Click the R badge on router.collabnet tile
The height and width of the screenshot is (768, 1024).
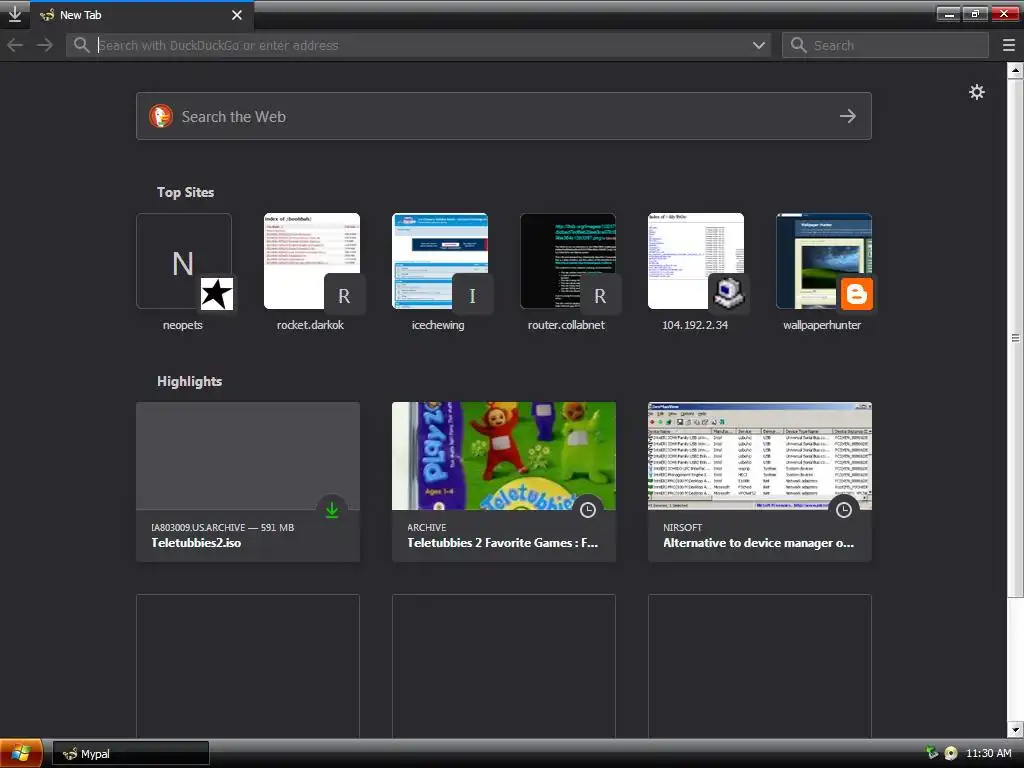pos(600,295)
